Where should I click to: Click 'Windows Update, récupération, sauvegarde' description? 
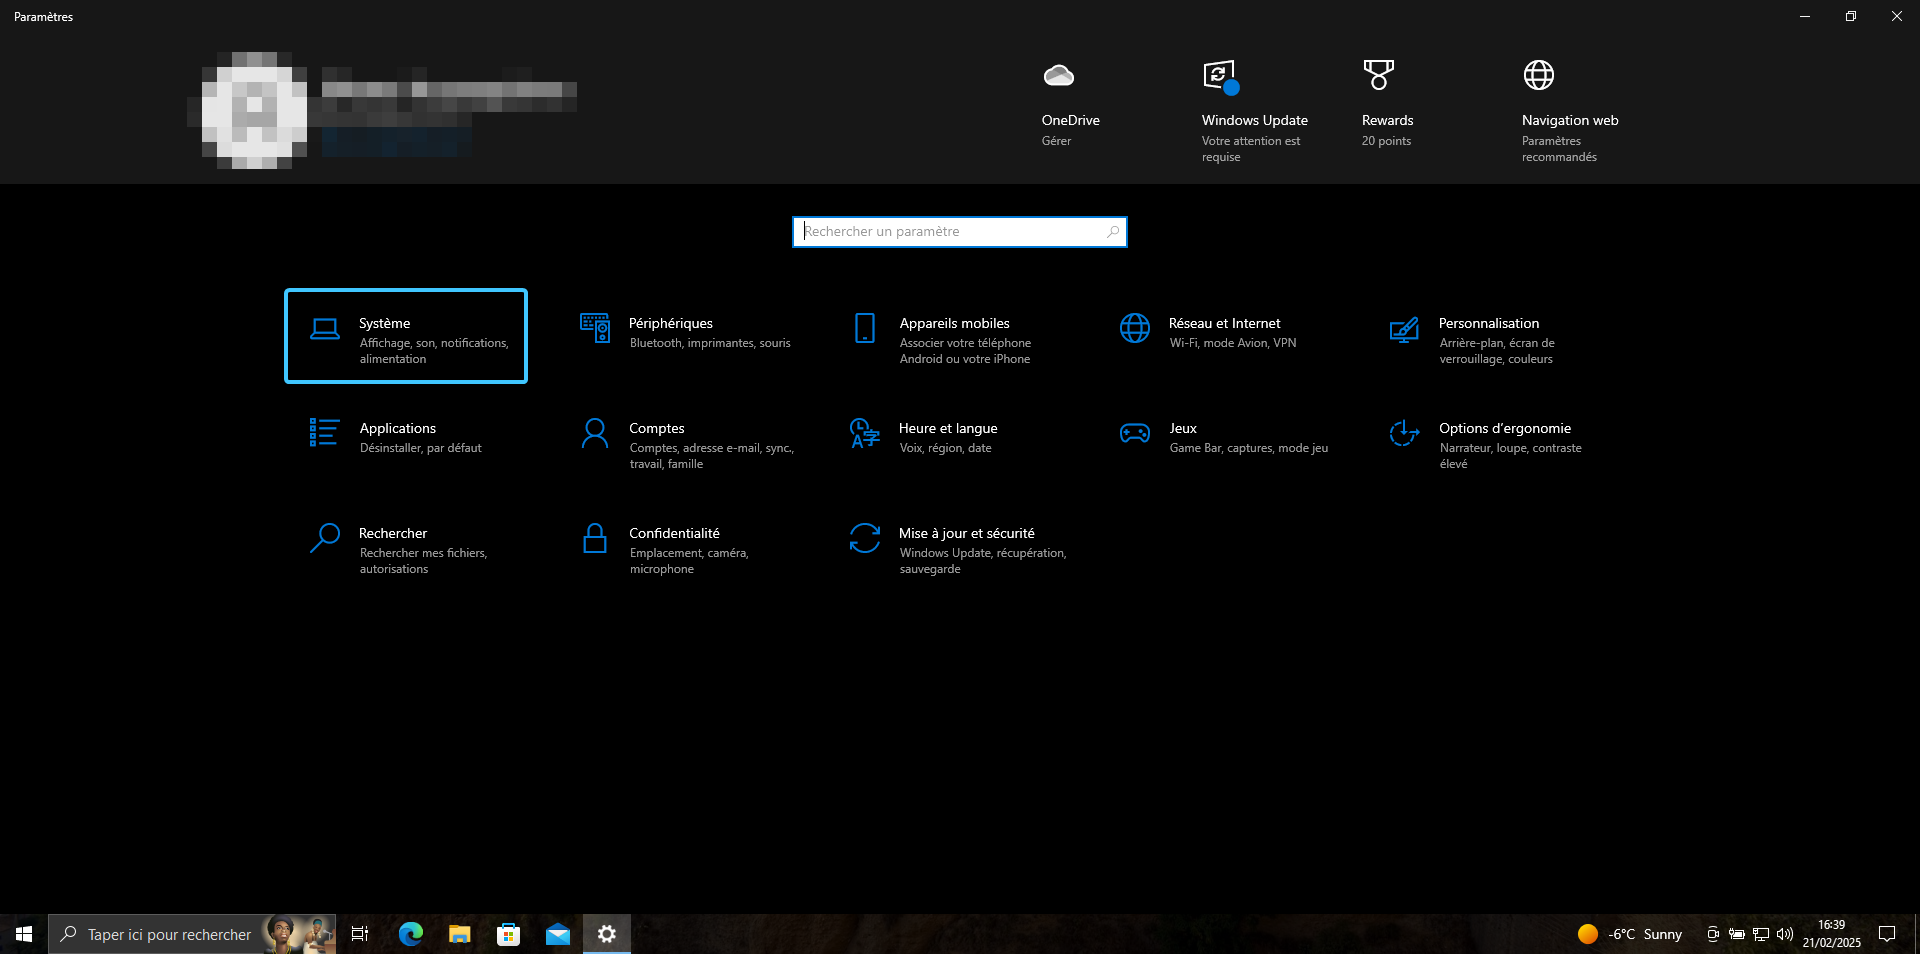click(983, 561)
